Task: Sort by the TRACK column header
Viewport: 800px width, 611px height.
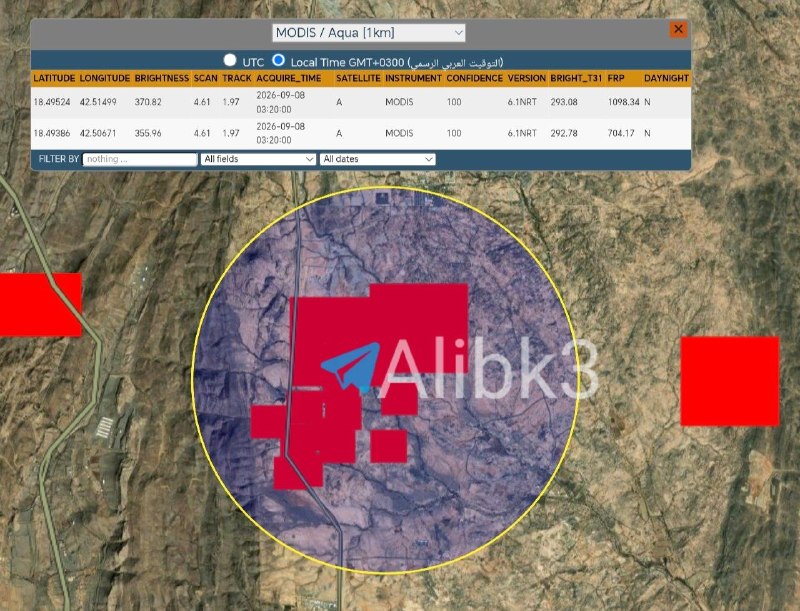Action: 237,79
